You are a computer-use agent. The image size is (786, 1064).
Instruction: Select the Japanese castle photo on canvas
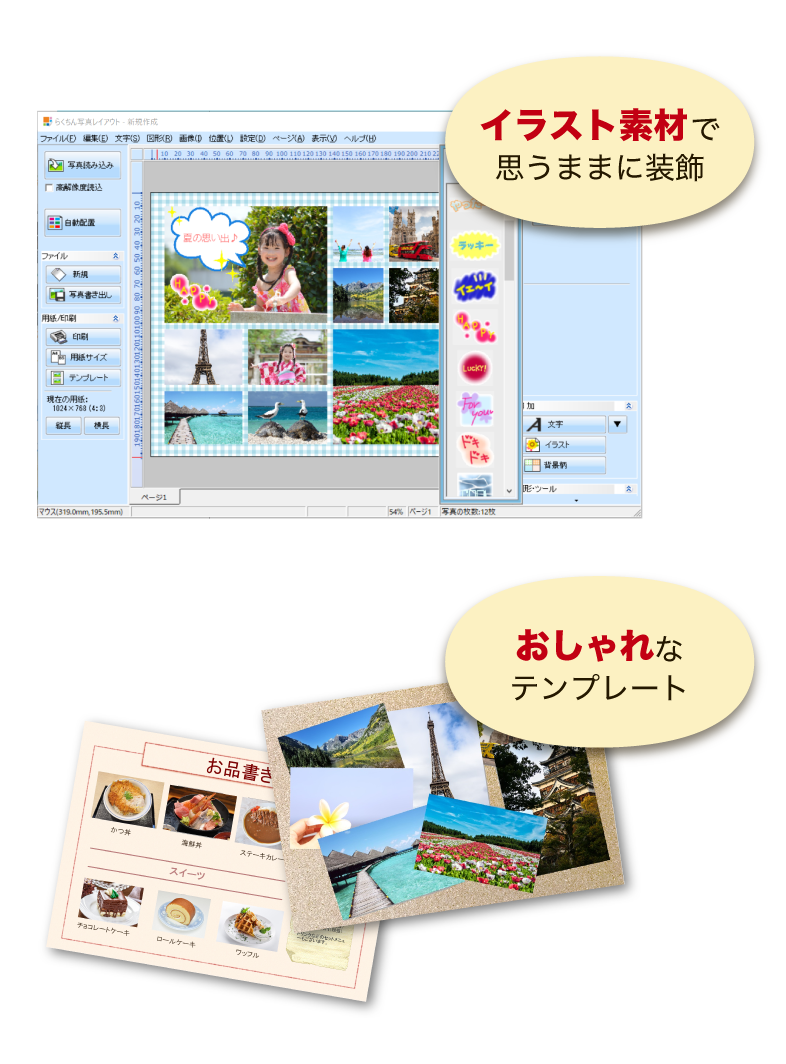[414, 295]
